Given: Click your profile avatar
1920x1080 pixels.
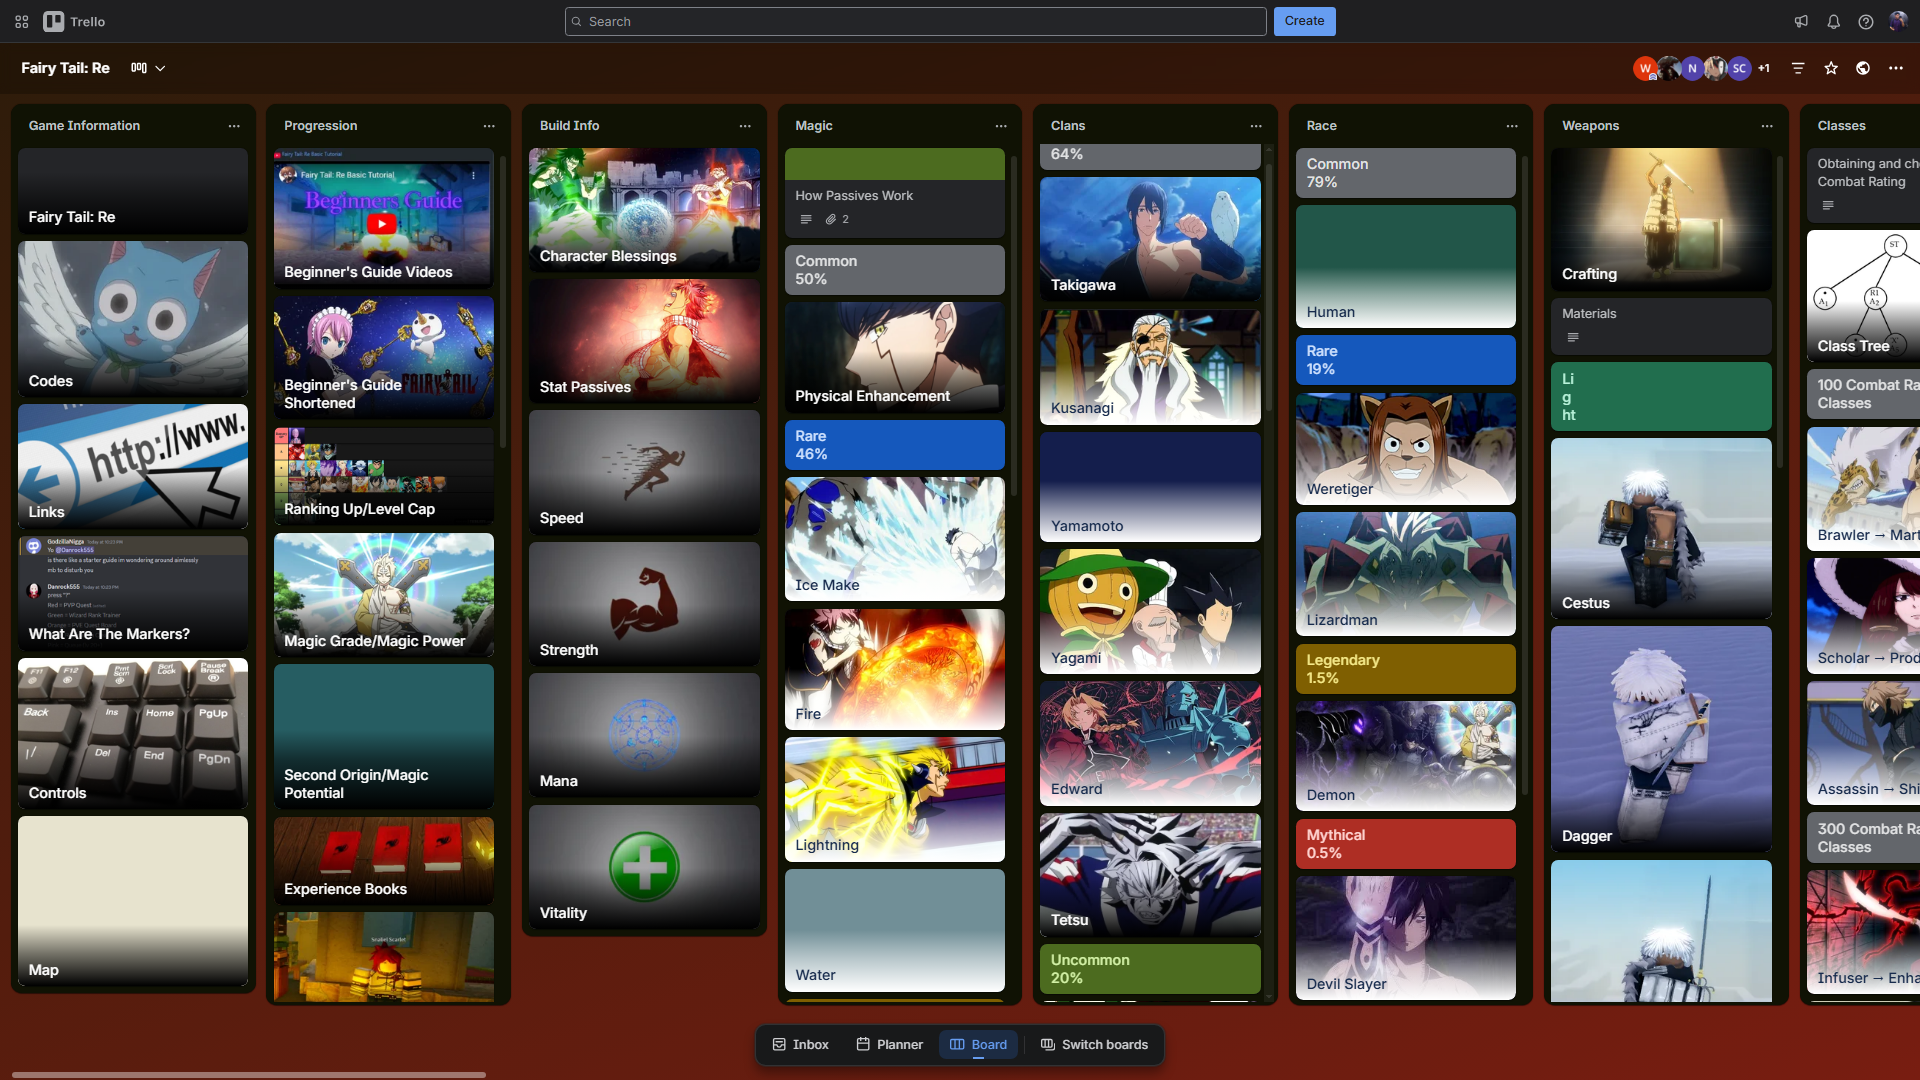Looking at the screenshot, I should tap(1899, 21).
